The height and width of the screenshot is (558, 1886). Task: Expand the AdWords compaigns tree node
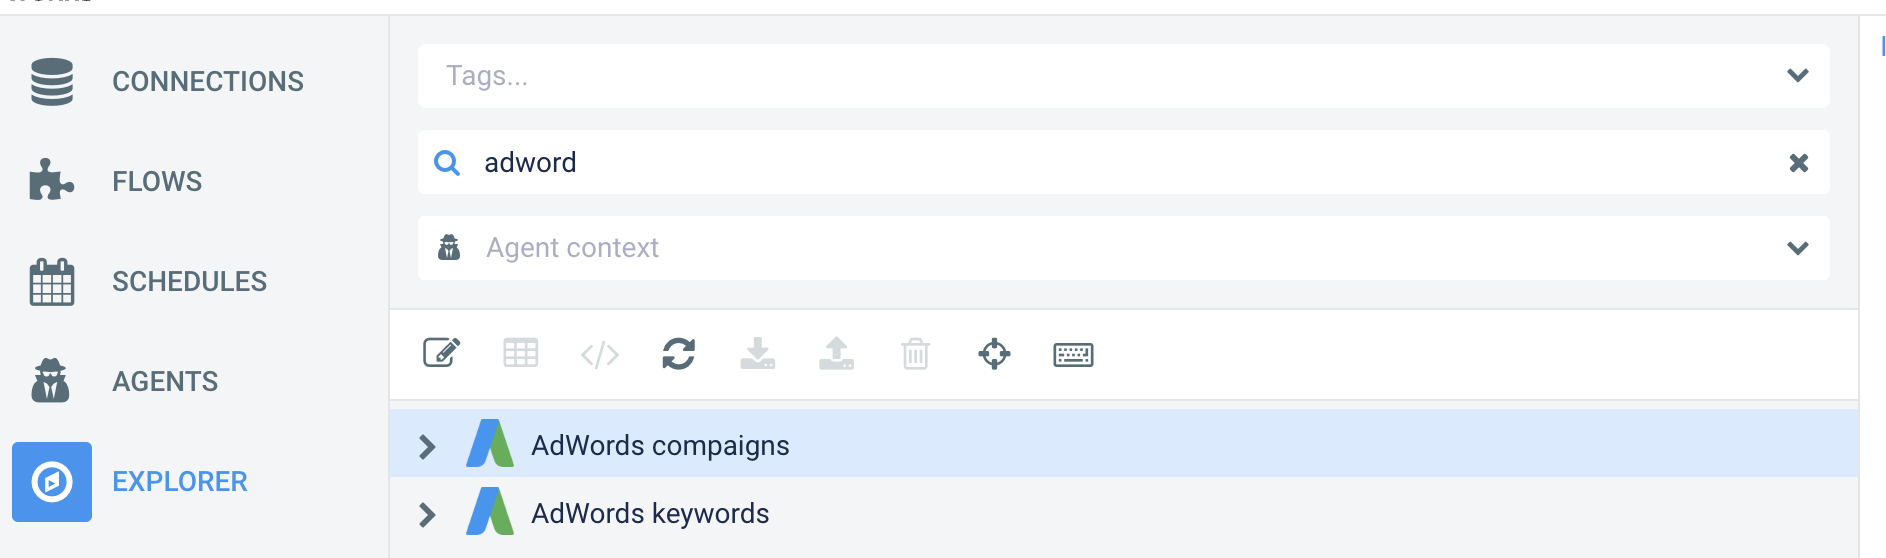pyautogui.click(x=427, y=446)
